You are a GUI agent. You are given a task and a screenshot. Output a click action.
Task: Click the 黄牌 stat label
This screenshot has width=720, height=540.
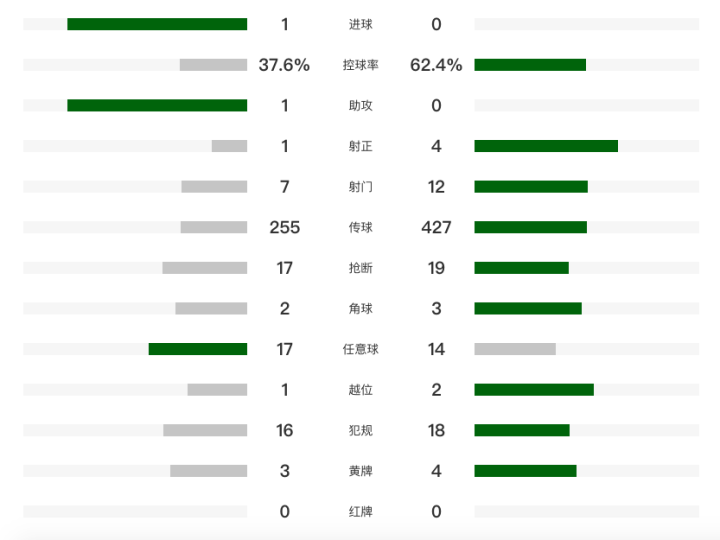[x=360, y=471]
